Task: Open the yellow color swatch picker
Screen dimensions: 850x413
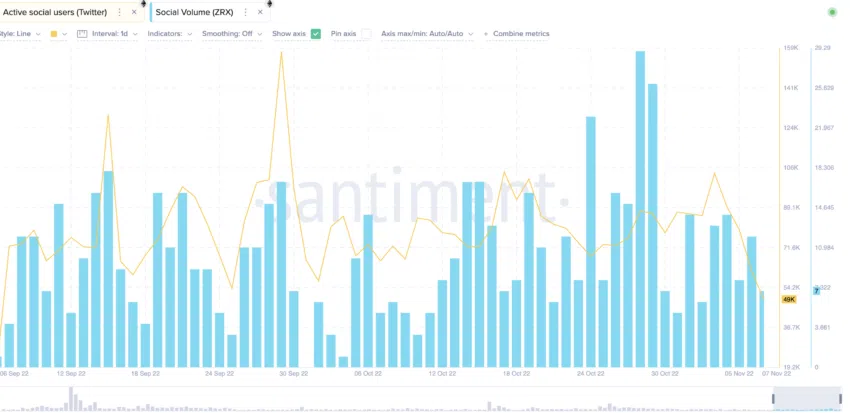Action: [x=57, y=34]
